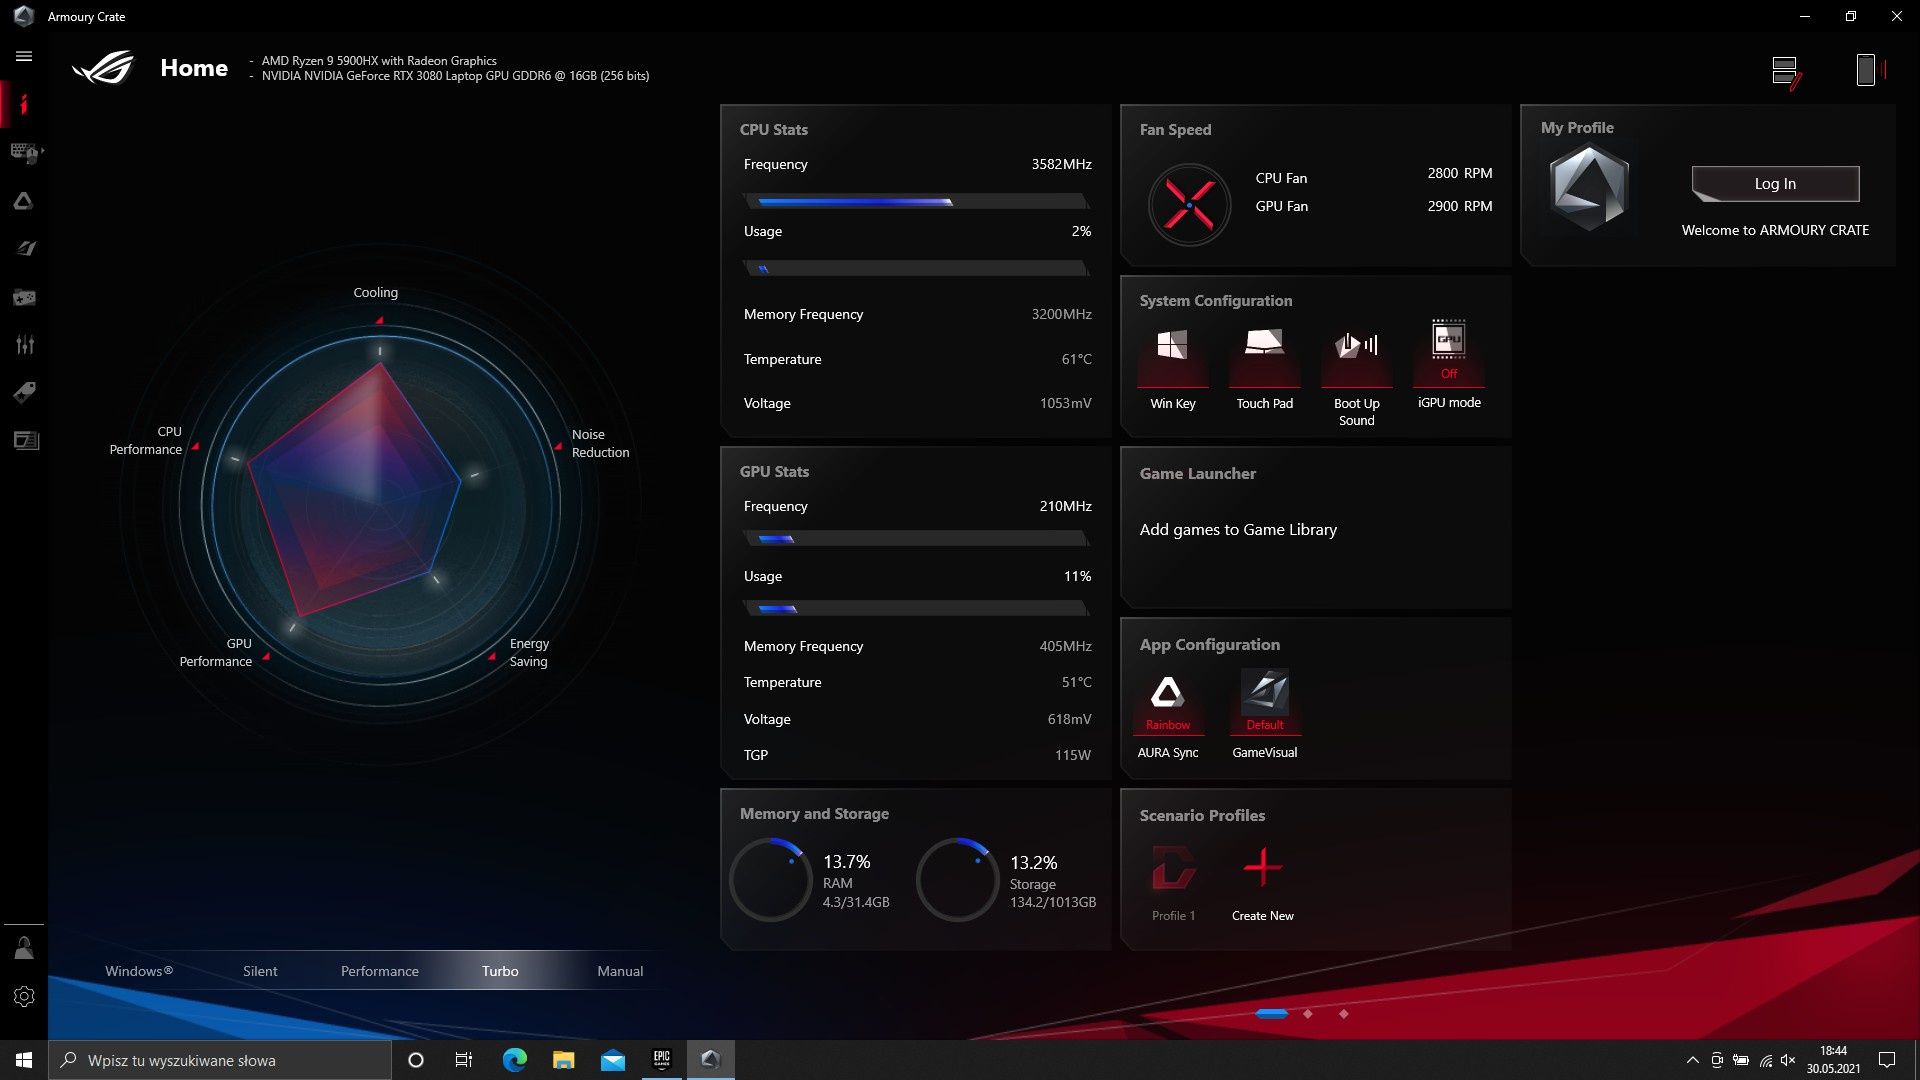Image resolution: width=1920 pixels, height=1080 pixels.
Task: Open GameVisual from the sidebar slash icon
Action: 24,248
